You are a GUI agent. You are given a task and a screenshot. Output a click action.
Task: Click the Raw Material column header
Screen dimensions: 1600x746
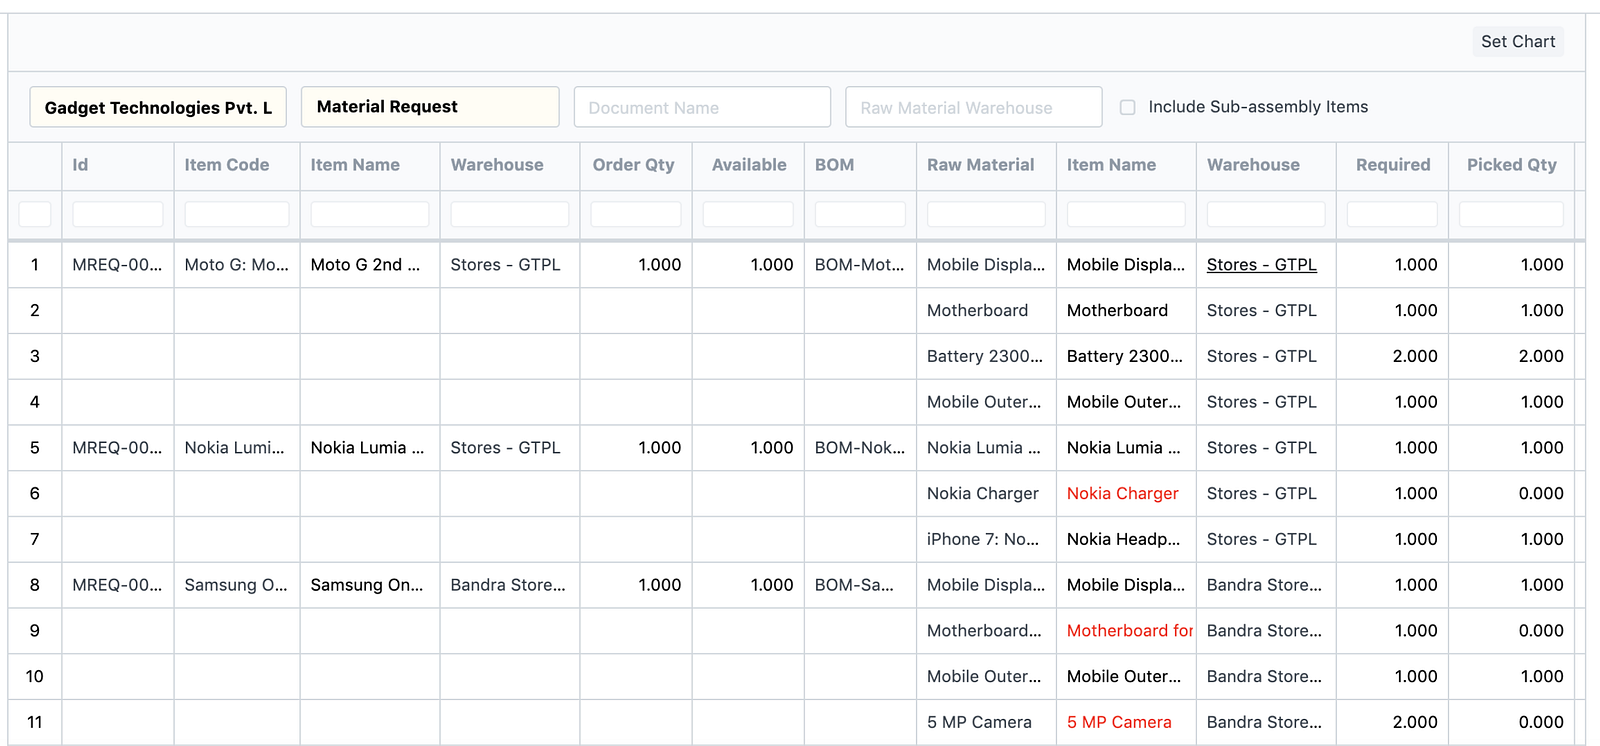coord(980,165)
